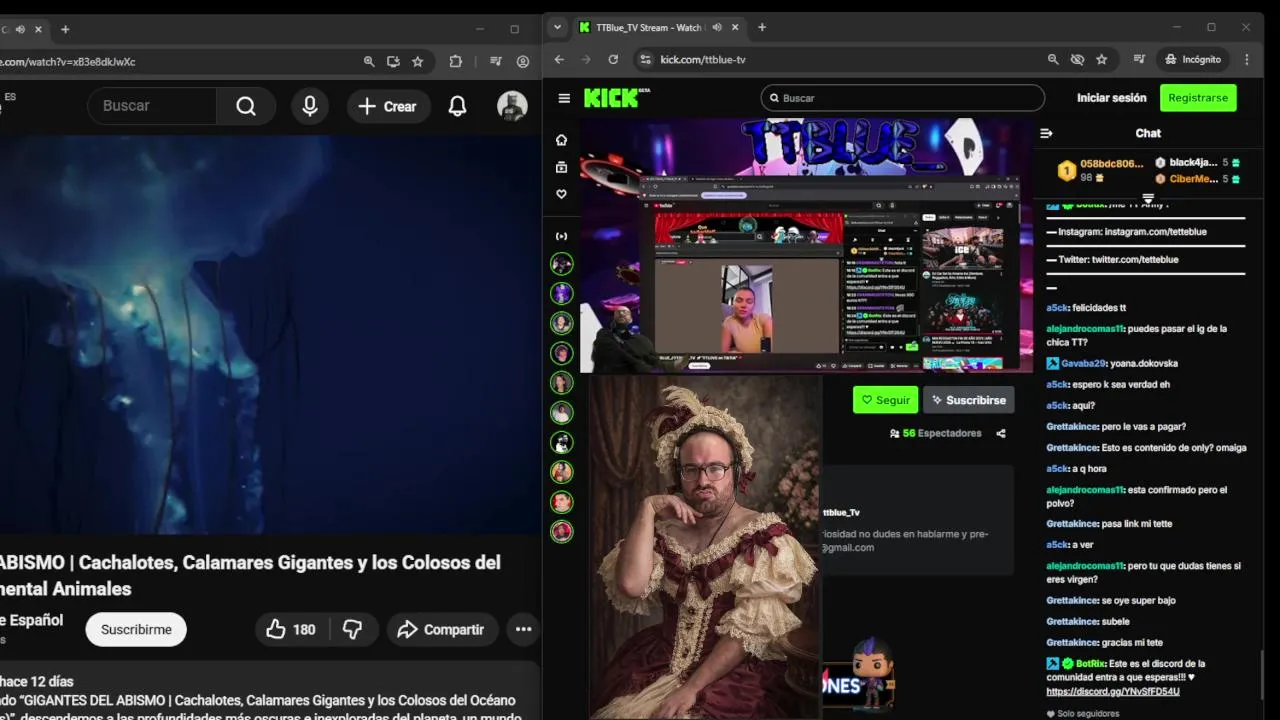Bookmark the Kick page with the star

point(1101,59)
